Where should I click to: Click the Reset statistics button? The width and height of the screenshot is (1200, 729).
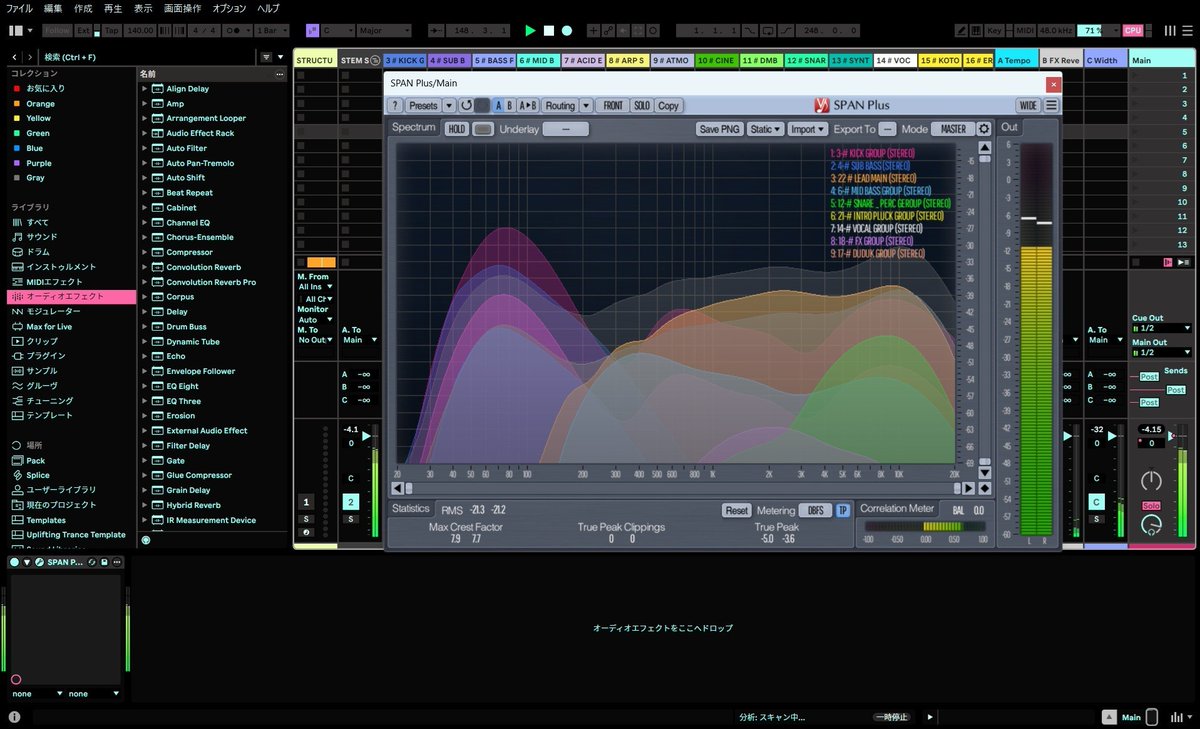(737, 510)
